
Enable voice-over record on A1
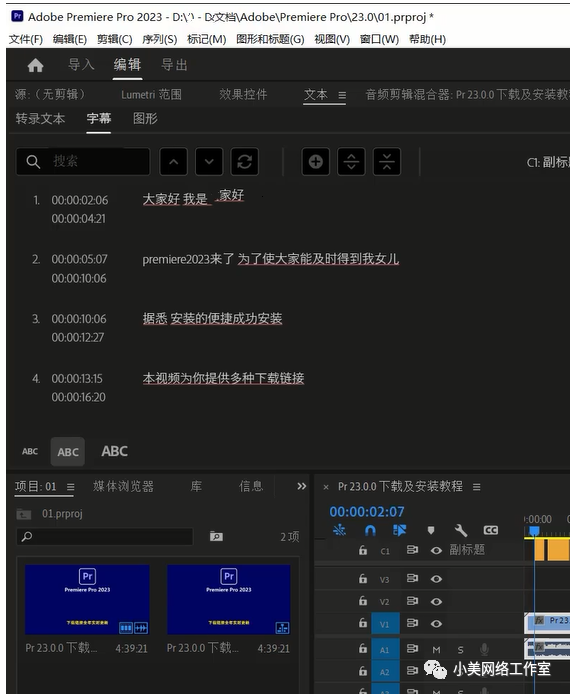pyautogui.click(x=484, y=649)
